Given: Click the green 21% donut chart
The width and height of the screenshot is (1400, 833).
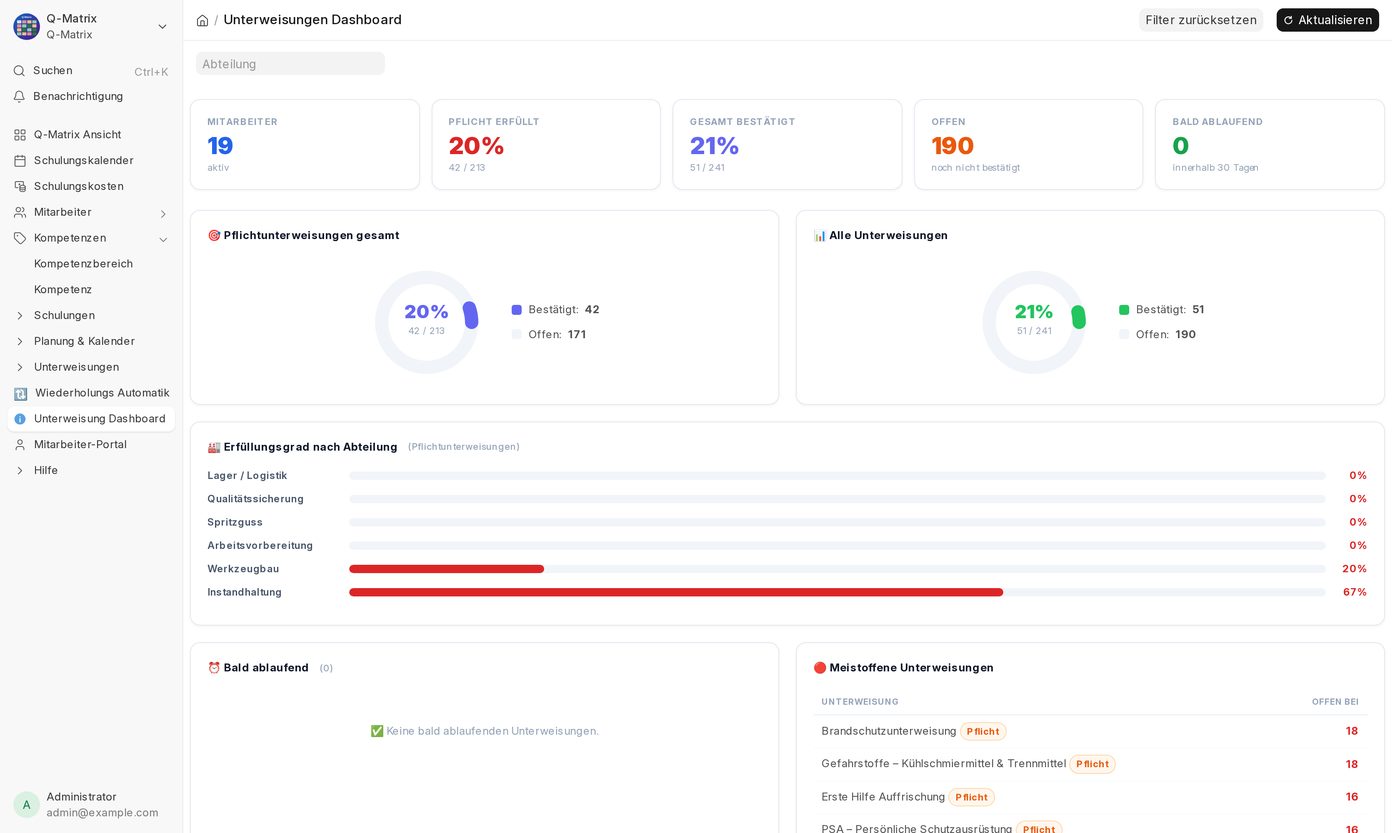Looking at the screenshot, I should (1034, 322).
